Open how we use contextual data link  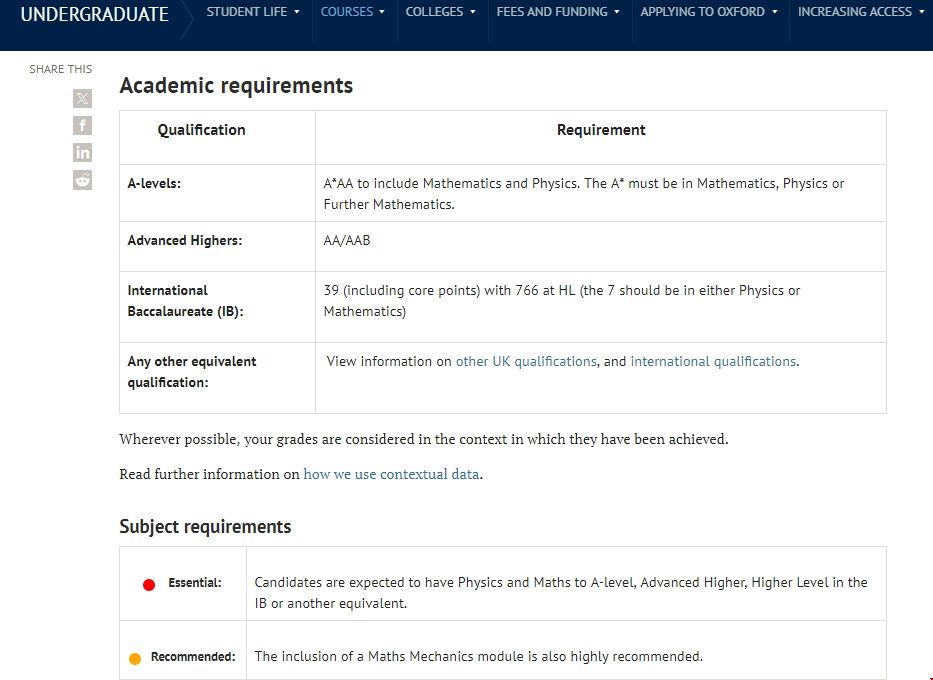[391, 474]
